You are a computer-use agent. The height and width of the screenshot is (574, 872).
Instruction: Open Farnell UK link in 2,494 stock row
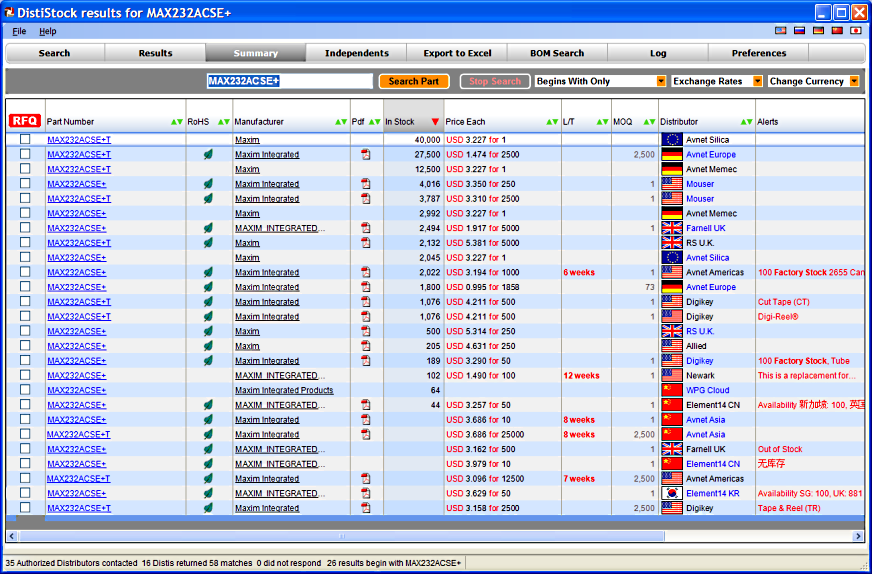pyautogui.click(x=706, y=228)
